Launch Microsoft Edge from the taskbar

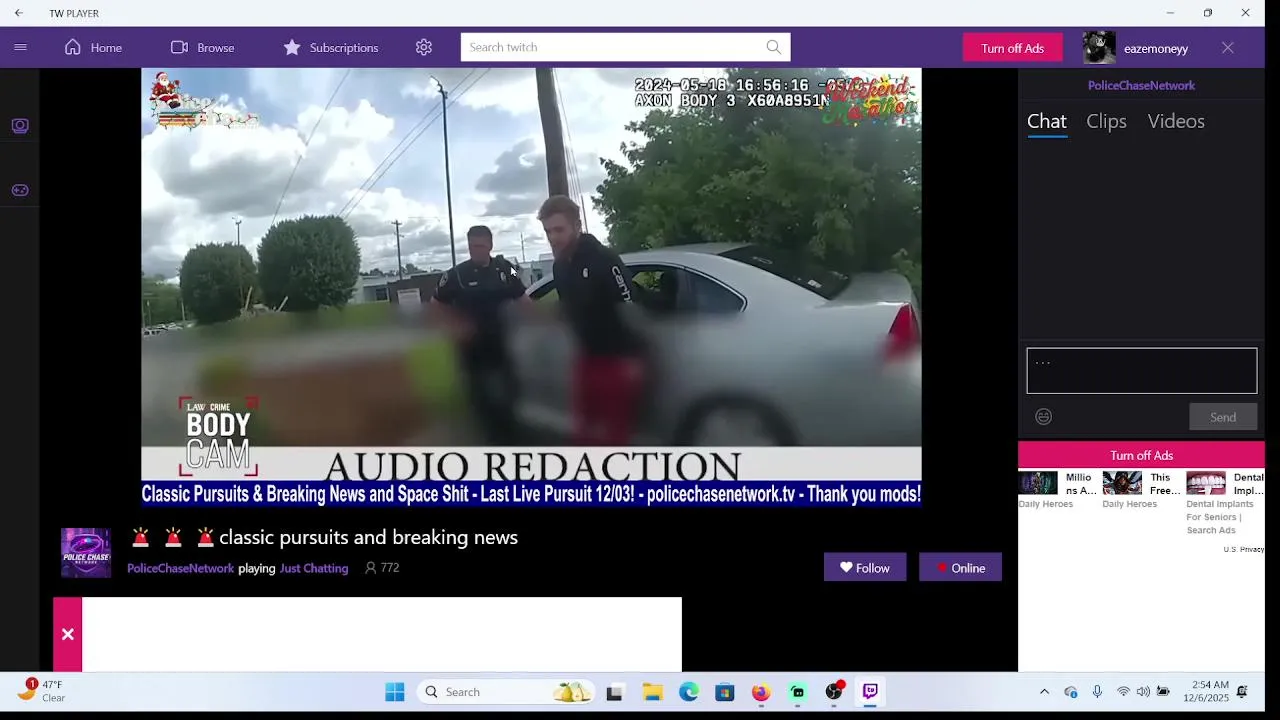pos(689,692)
